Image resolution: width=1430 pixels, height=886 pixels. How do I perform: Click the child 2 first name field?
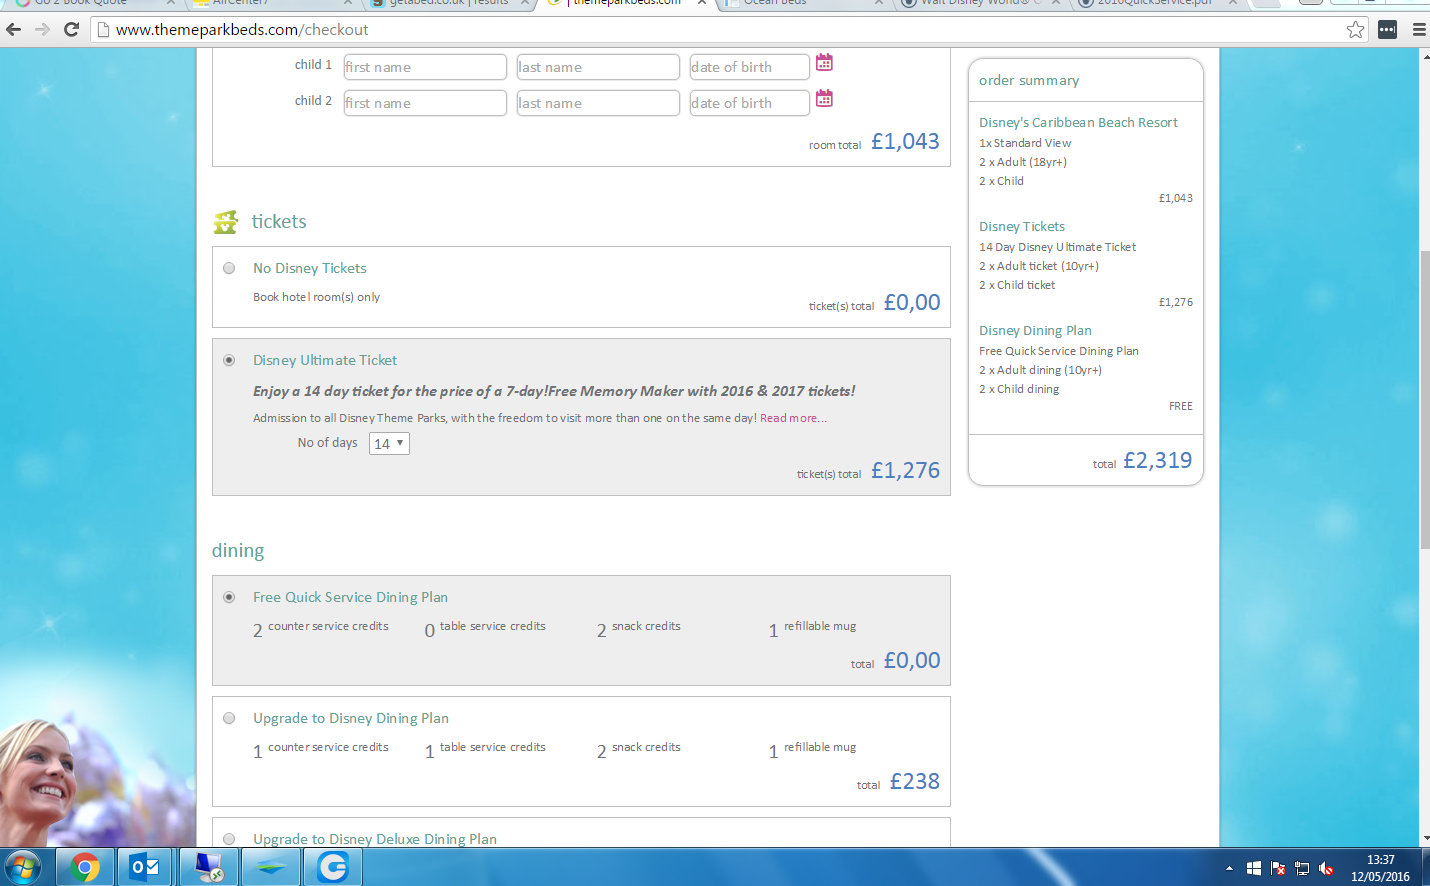[425, 103]
